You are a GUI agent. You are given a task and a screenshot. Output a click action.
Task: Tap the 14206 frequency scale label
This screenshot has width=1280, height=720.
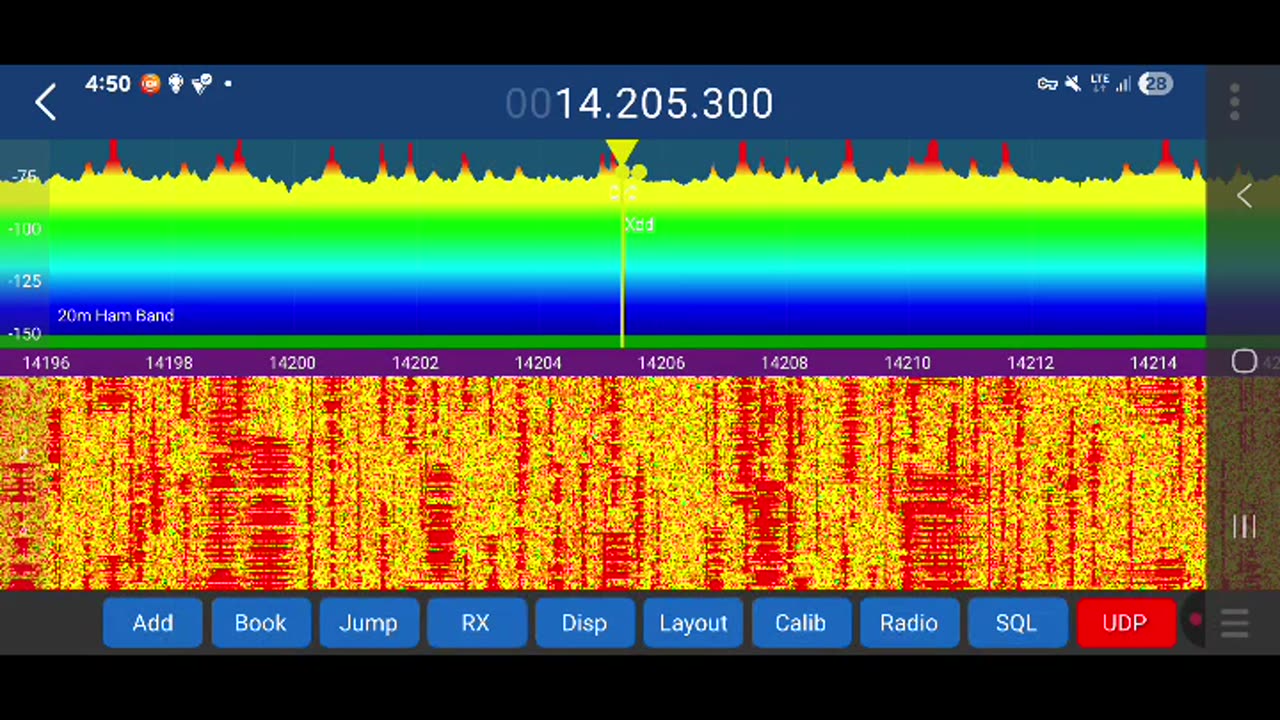(661, 362)
